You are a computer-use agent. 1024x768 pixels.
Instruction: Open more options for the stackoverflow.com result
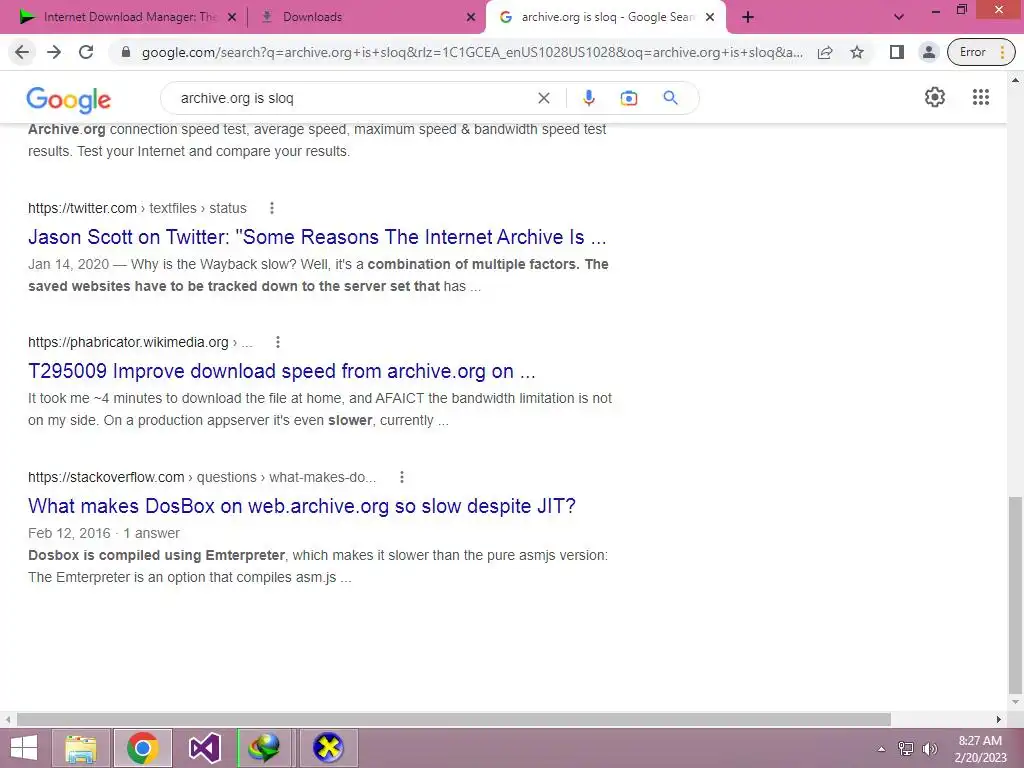402,477
